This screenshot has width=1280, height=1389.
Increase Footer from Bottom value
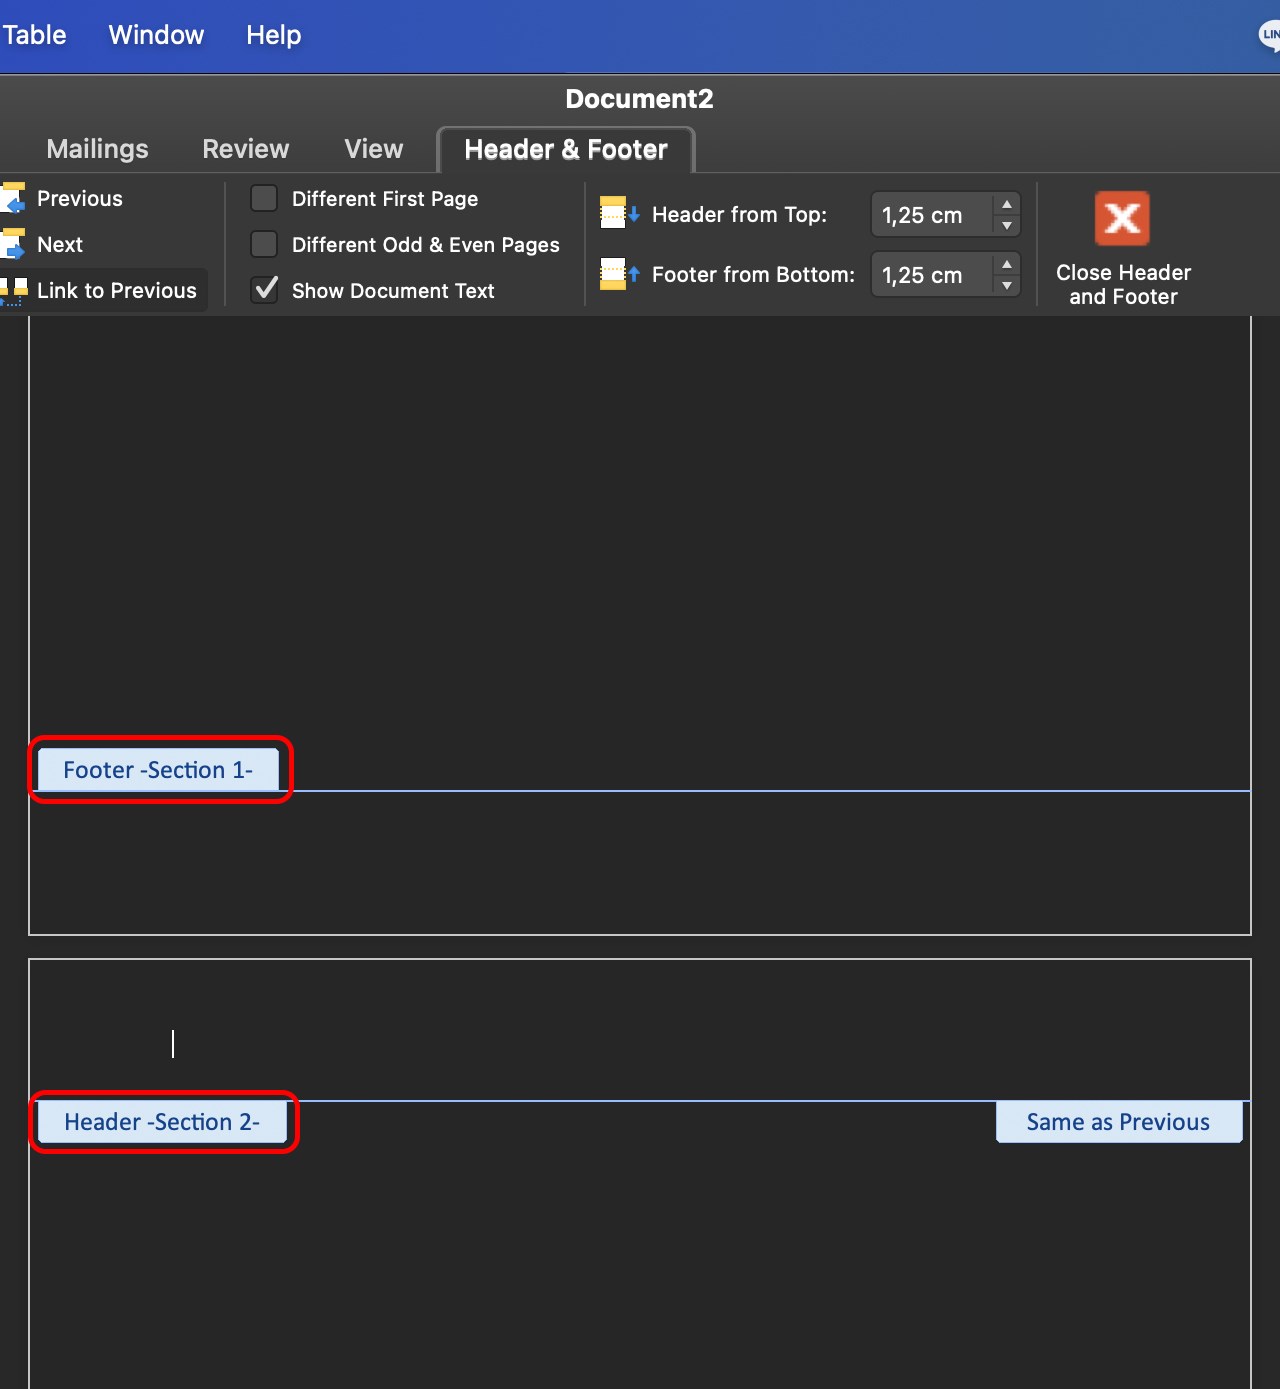coord(1007,264)
